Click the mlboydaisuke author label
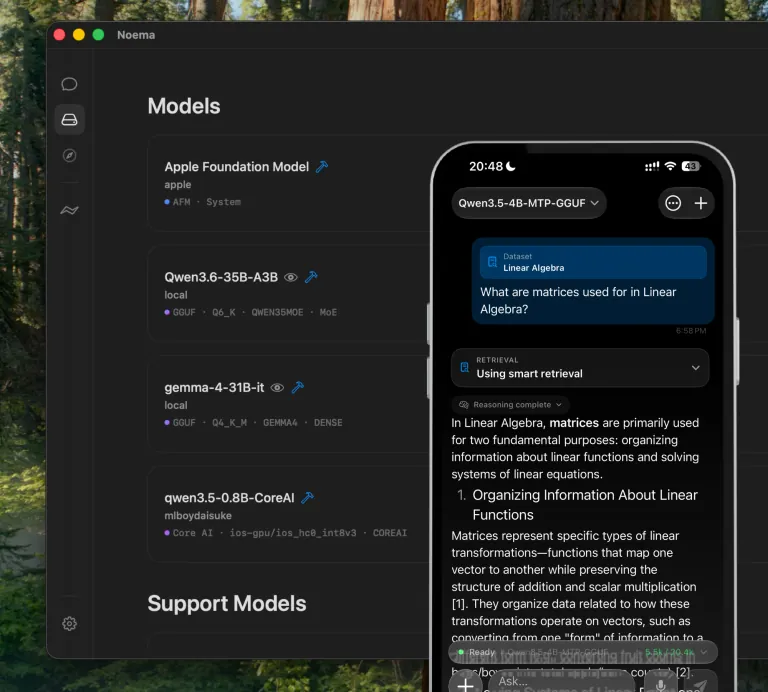 click(x=198, y=515)
